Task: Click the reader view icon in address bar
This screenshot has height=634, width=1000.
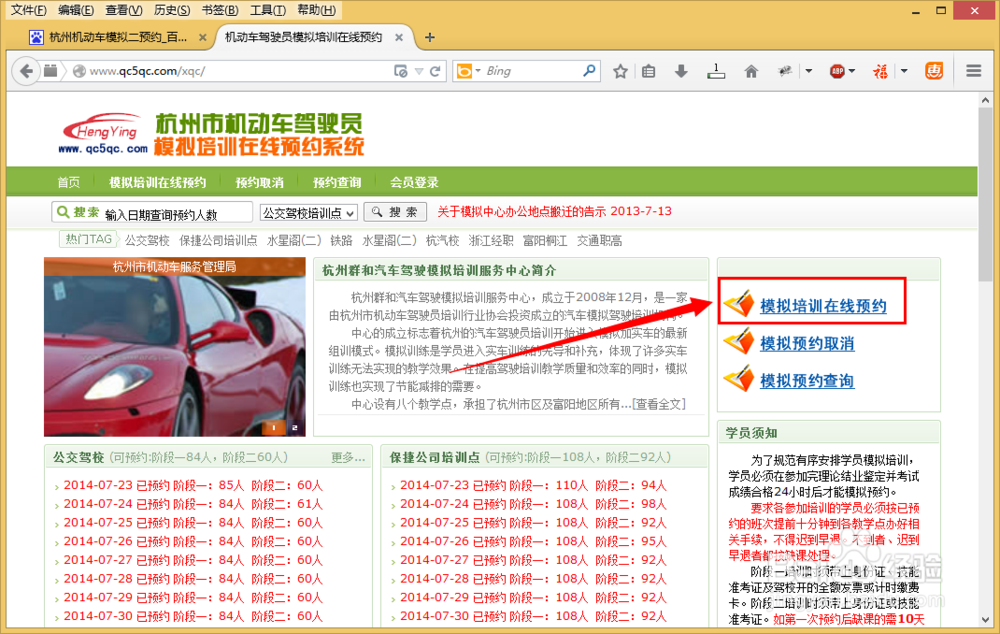Action: click(x=401, y=71)
